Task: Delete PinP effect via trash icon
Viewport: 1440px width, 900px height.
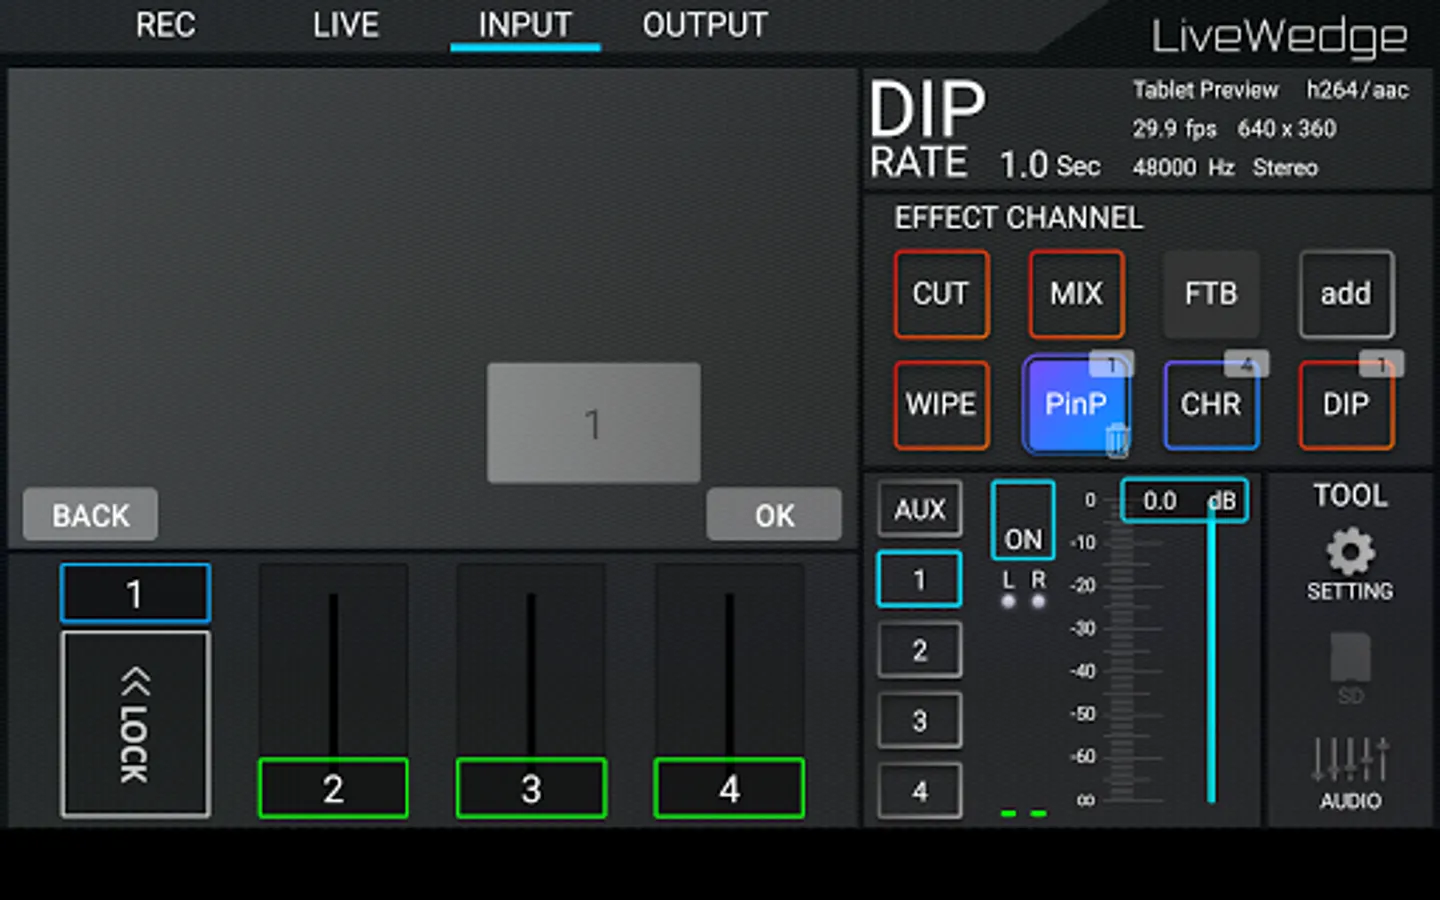Action: (x=1117, y=439)
